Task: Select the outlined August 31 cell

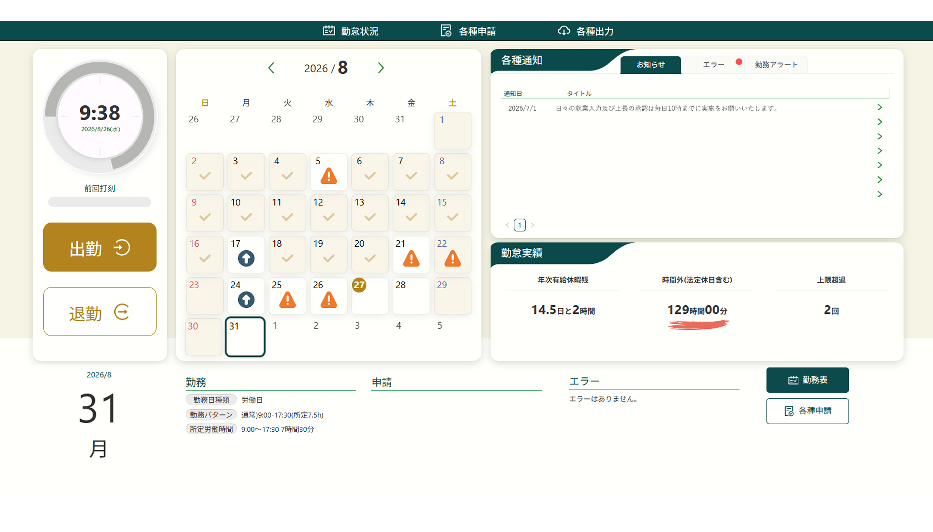Action: point(245,337)
